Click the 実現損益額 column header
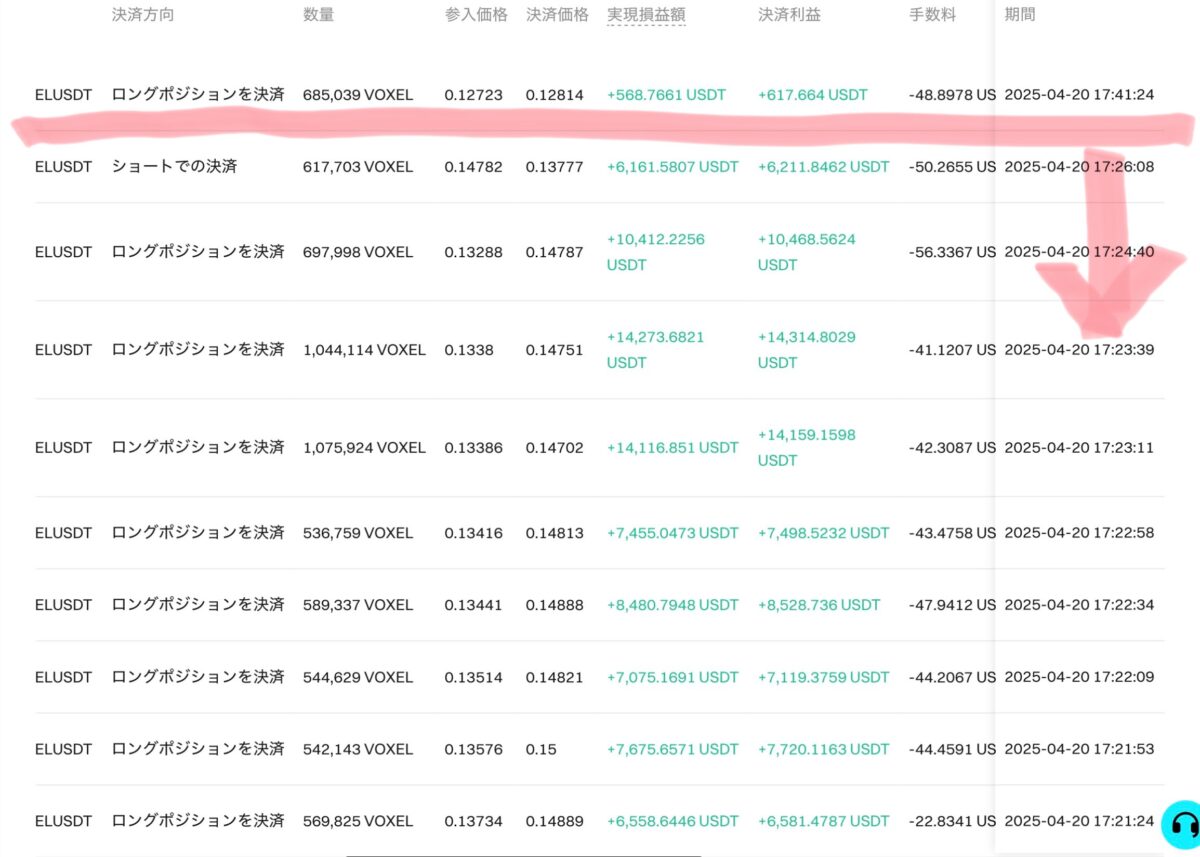Image resolution: width=1200 pixels, height=857 pixels. click(x=646, y=15)
